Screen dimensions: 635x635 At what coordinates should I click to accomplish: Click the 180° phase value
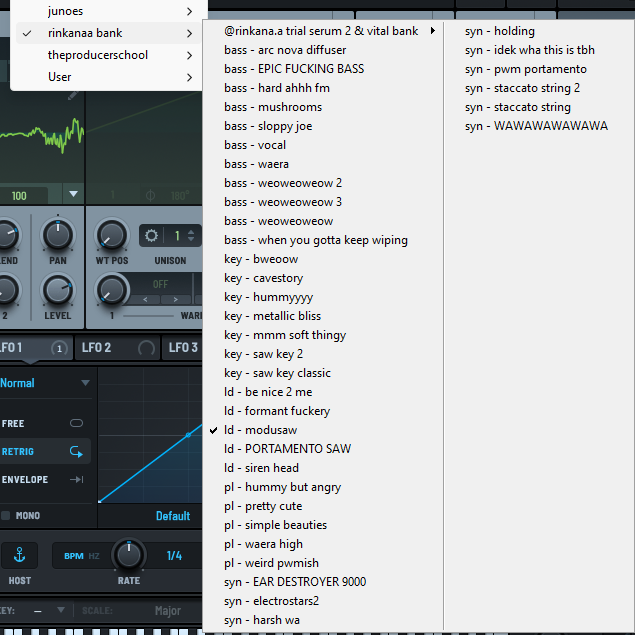click(180, 196)
